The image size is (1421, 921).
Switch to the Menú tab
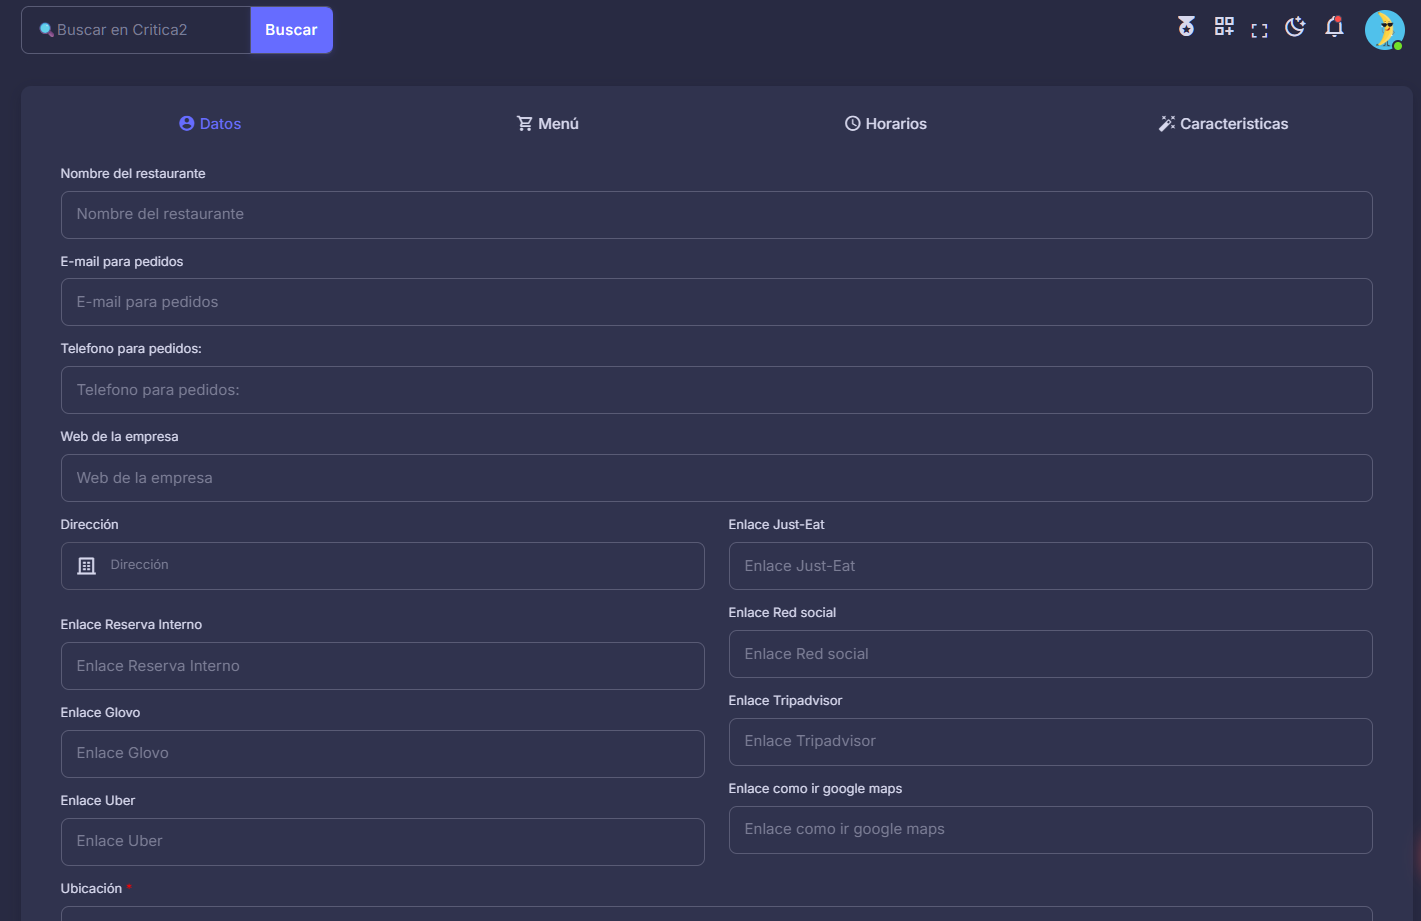click(547, 124)
